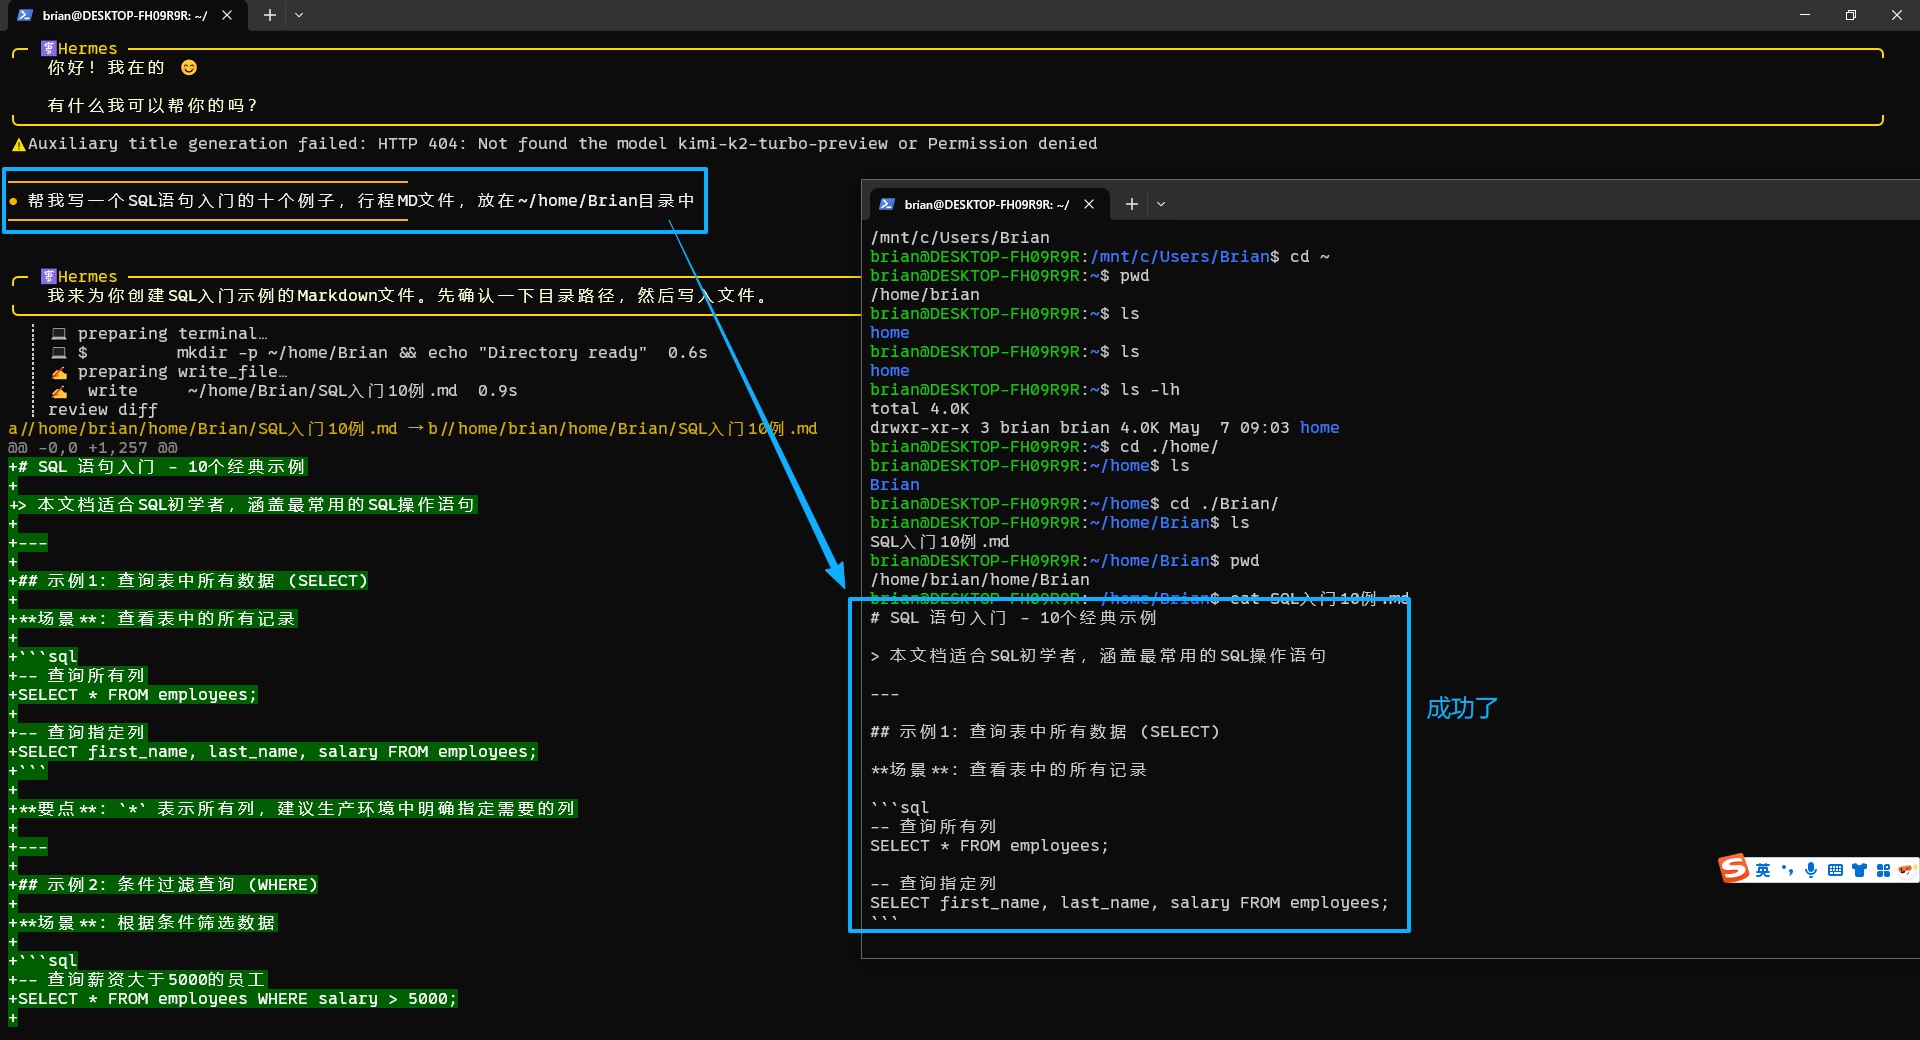Click the 'ls -lh' command in the inner terminal
1920x1040 pixels.
tap(1150, 390)
